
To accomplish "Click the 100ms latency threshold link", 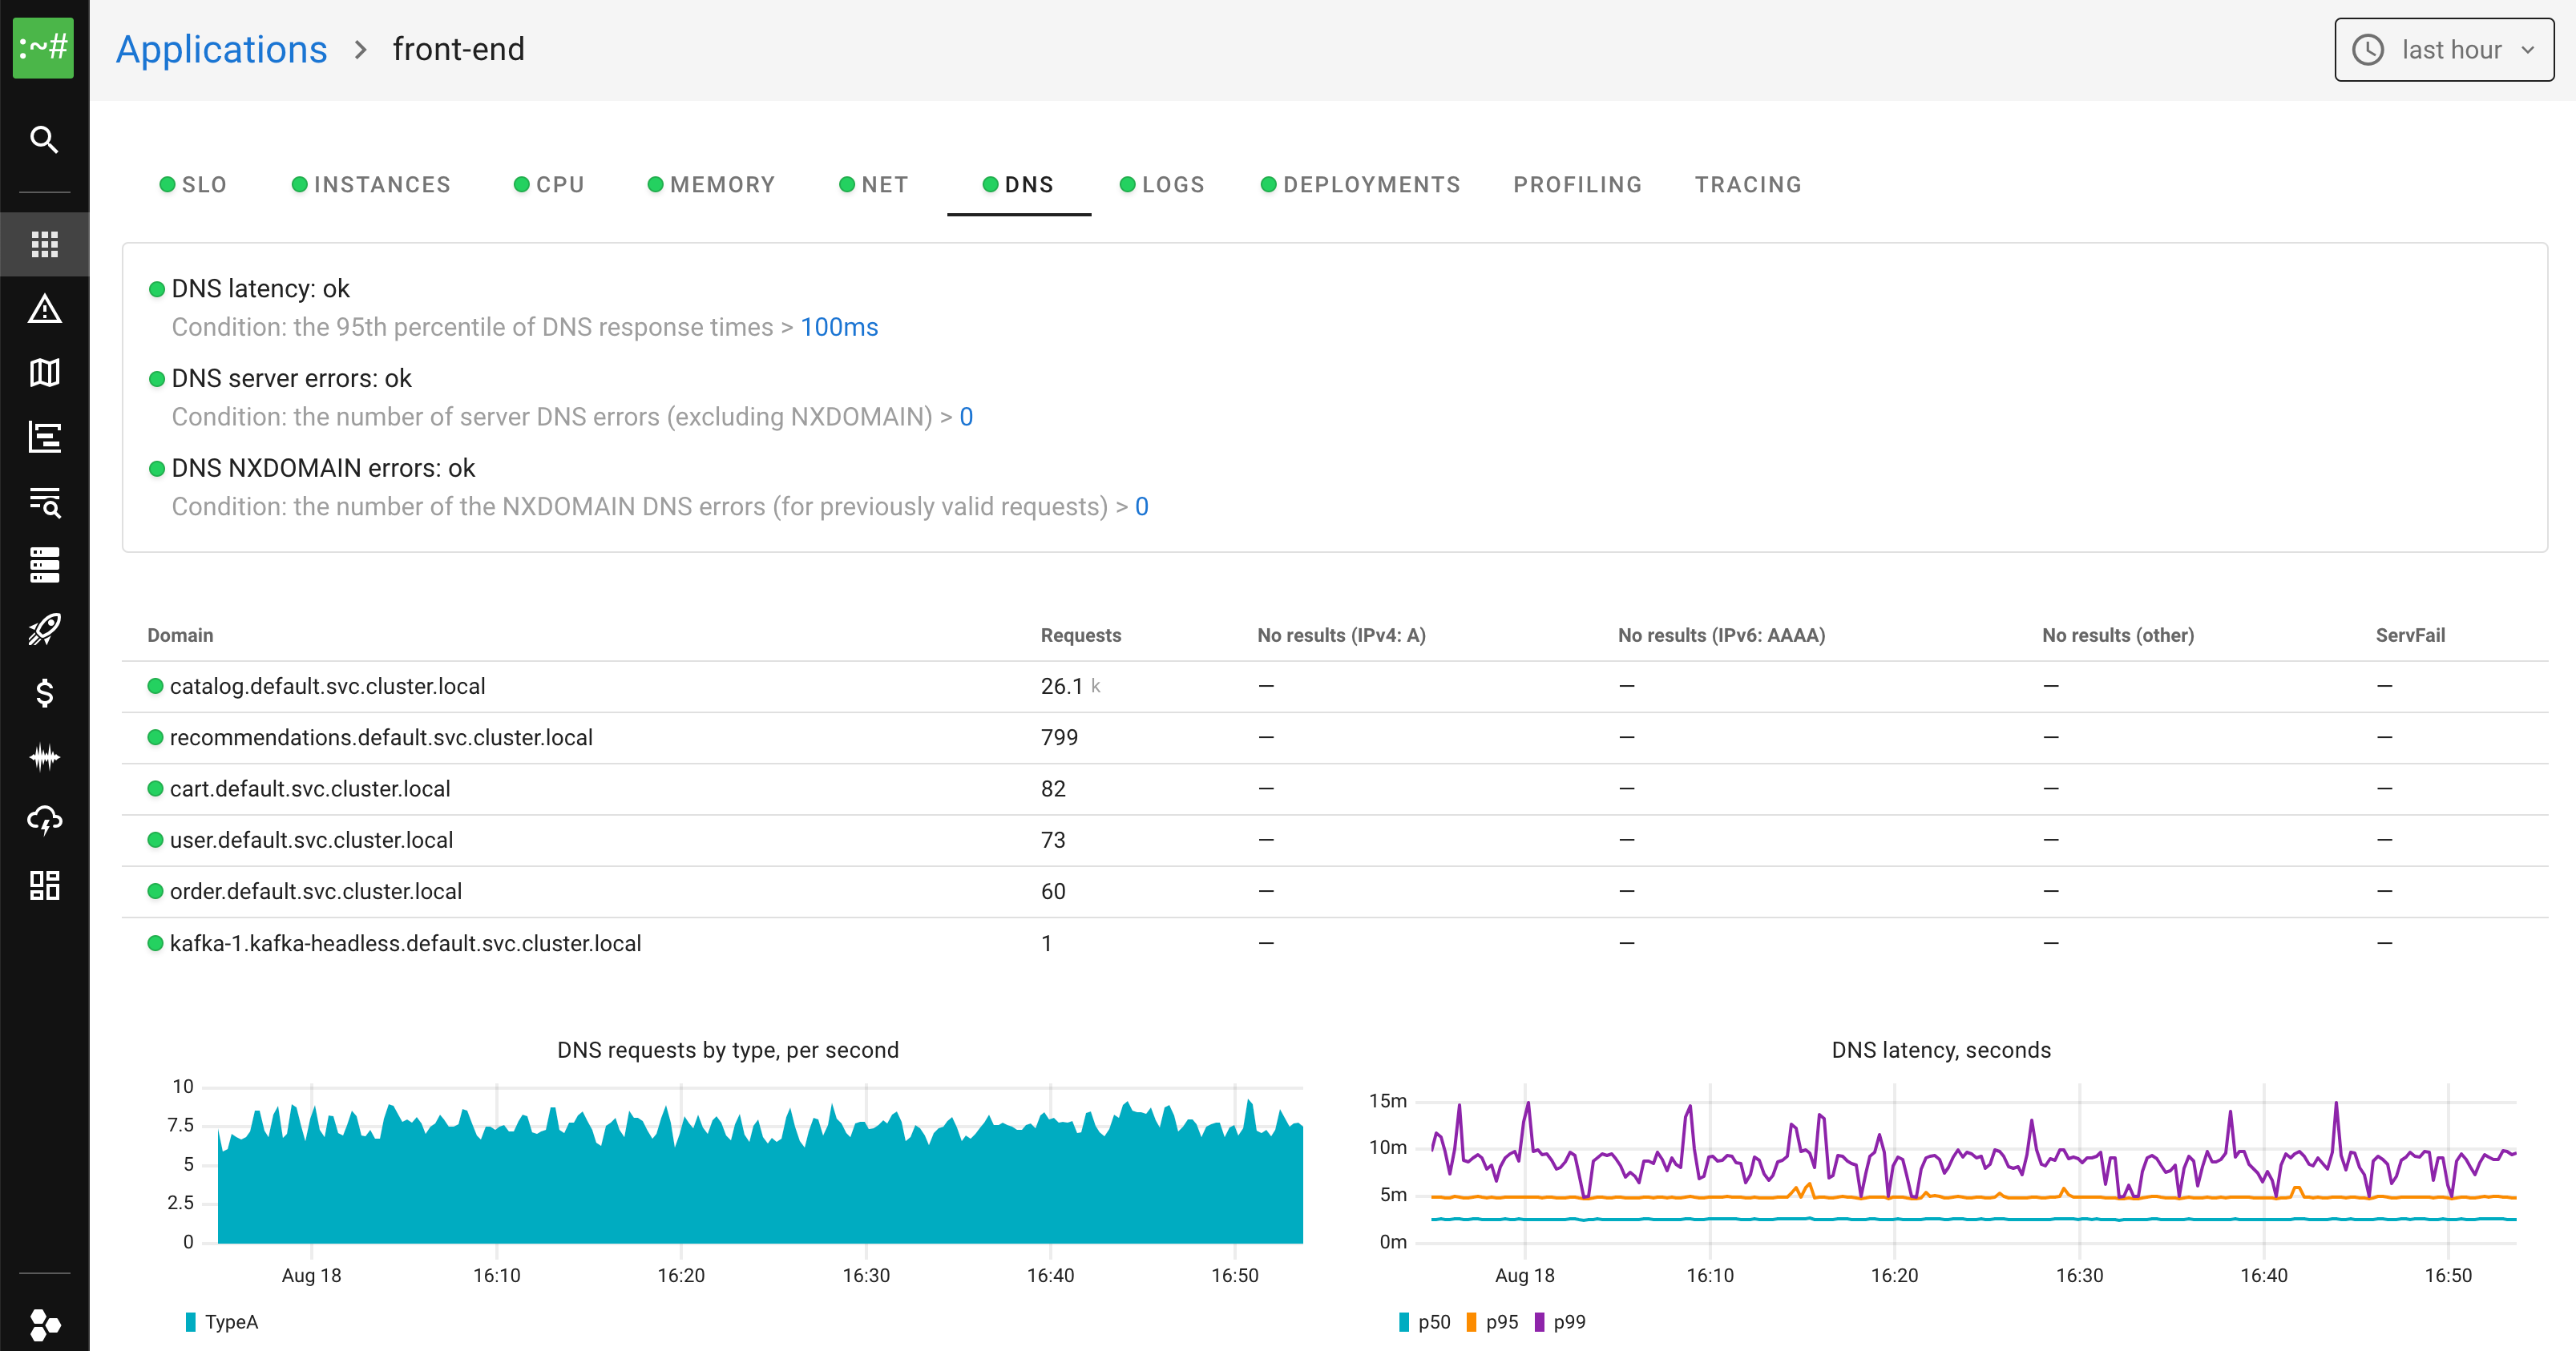I will [839, 326].
